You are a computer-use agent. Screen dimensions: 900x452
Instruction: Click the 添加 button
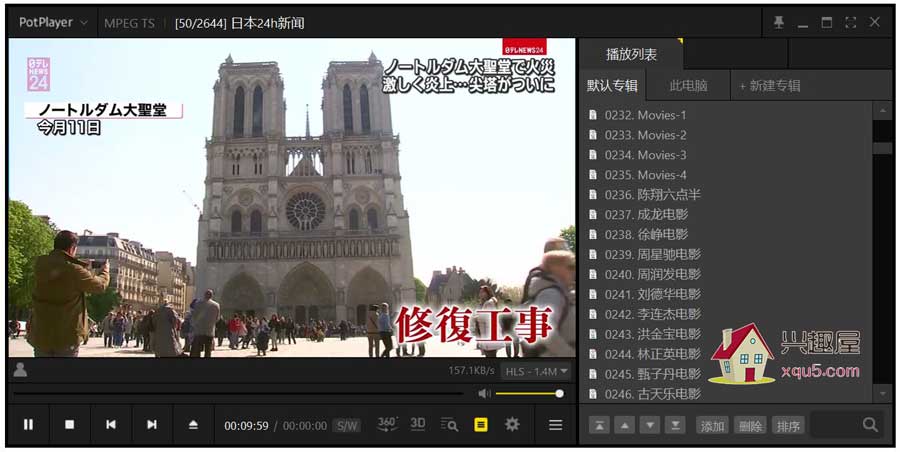pyautogui.click(x=712, y=426)
